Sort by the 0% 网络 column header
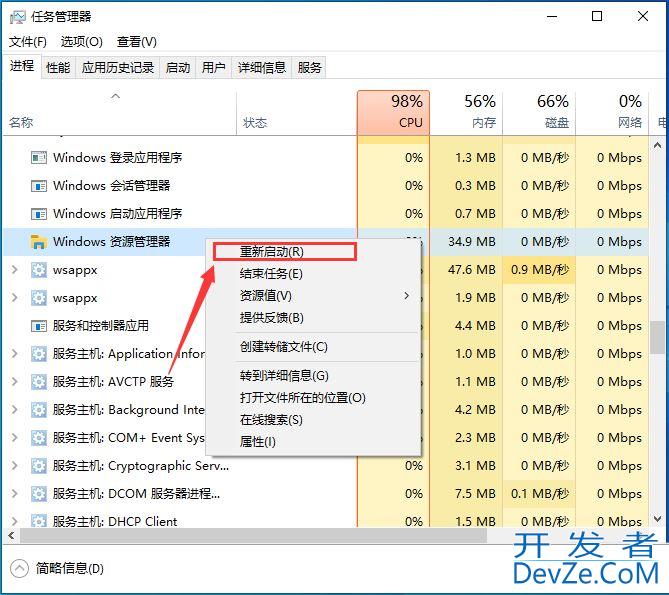The height and width of the screenshot is (595, 669). pyautogui.click(x=612, y=113)
